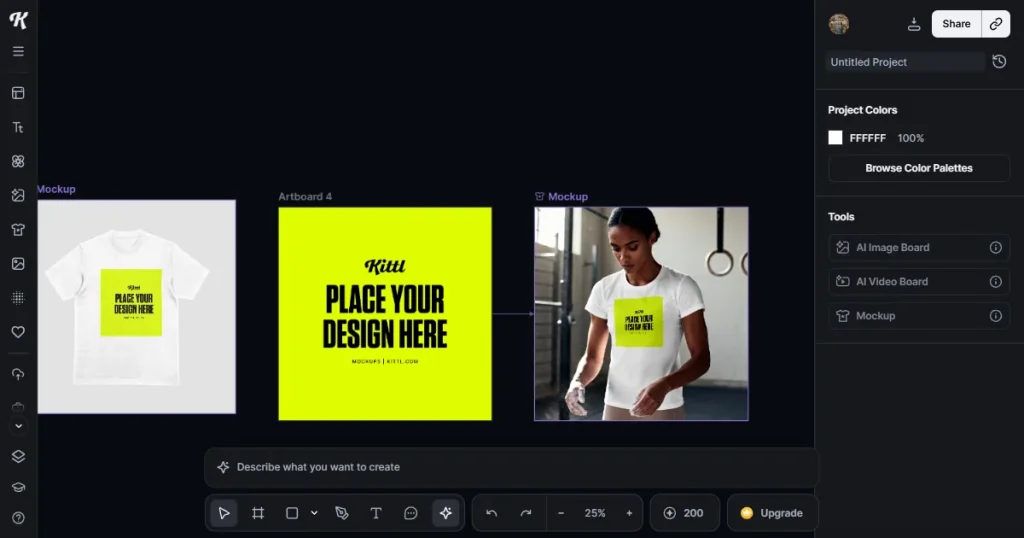Zoom in with the plus button
1024x538 pixels.
point(630,513)
